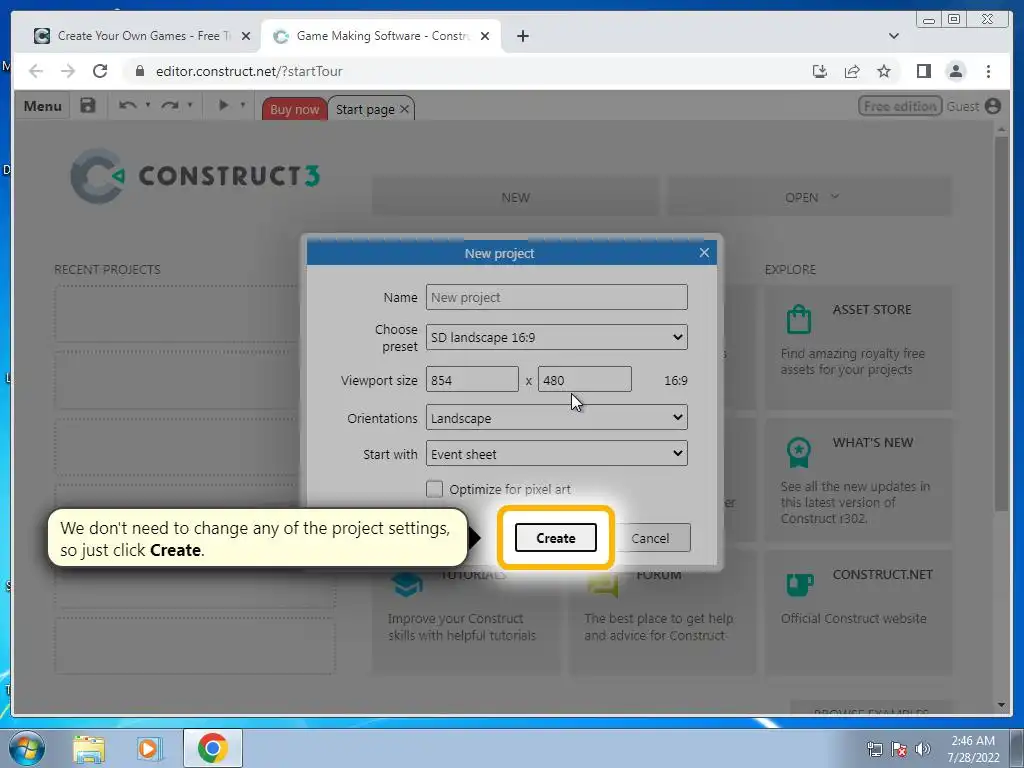The height and width of the screenshot is (768, 1024).
Task: Open the What's New ribbon badge icon
Action: (x=799, y=452)
